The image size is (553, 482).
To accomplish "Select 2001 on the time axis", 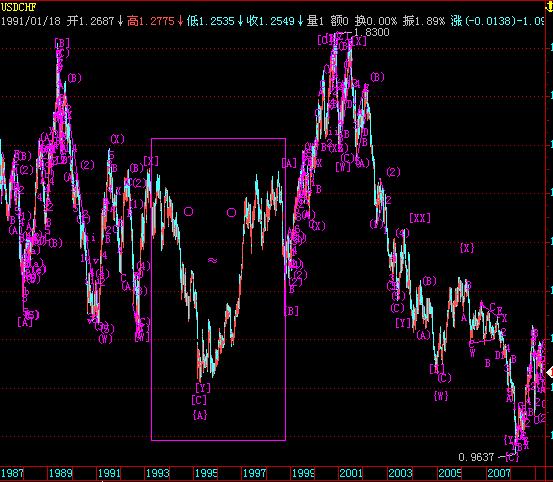I will click(x=351, y=473).
